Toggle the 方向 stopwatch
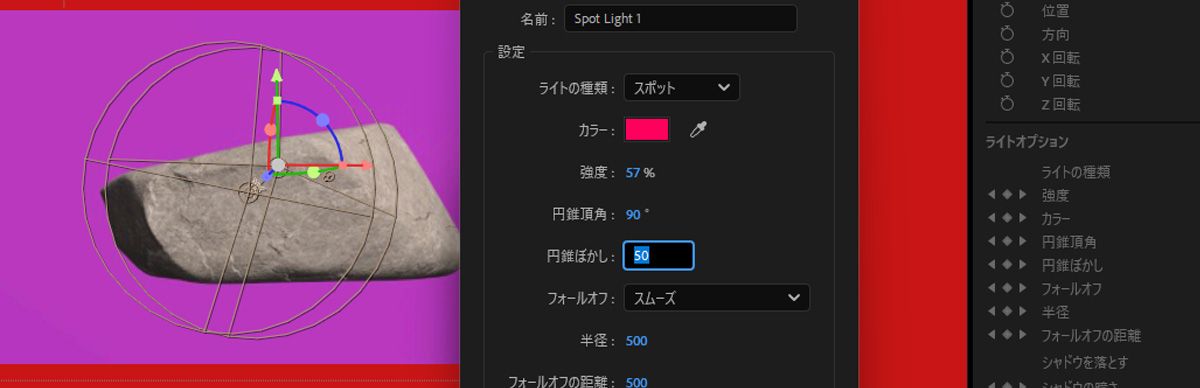Image resolution: width=1200 pixels, height=388 pixels. (x=1008, y=34)
